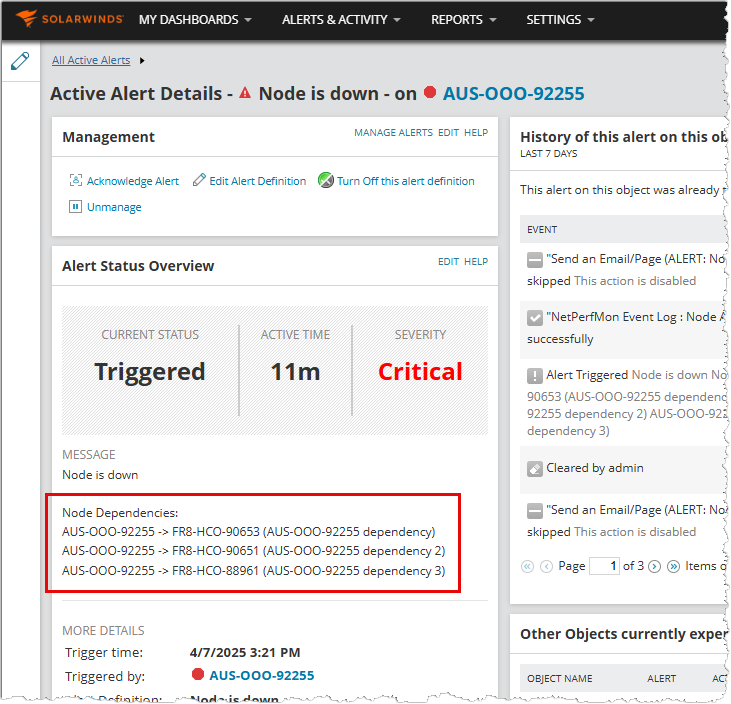Click the Alert column header in Other Objects

[661, 678]
